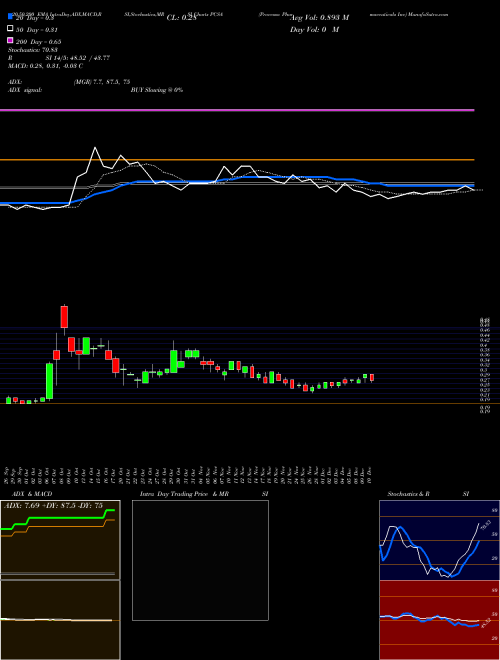Open the empty intraday trading price panel
This screenshot has height=660, width=500.
(200, 560)
